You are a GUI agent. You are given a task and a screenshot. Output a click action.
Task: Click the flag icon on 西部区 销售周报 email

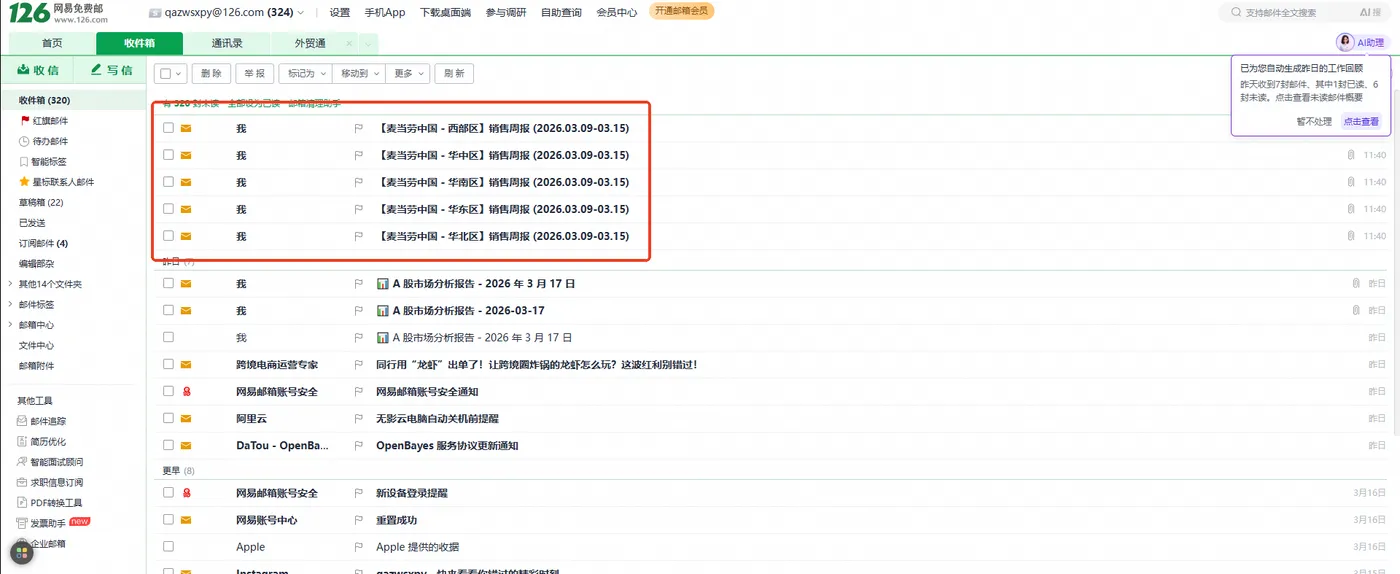[x=358, y=128]
